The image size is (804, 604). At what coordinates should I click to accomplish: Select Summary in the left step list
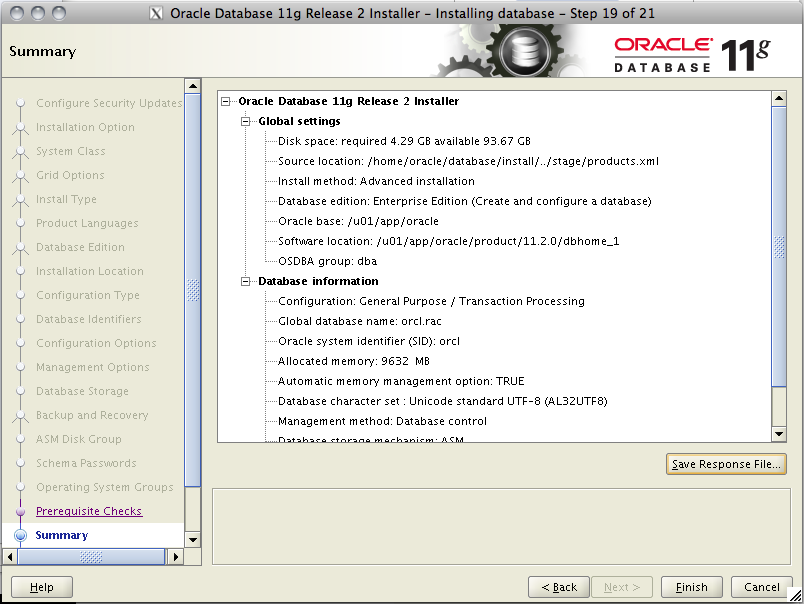pos(63,534)
